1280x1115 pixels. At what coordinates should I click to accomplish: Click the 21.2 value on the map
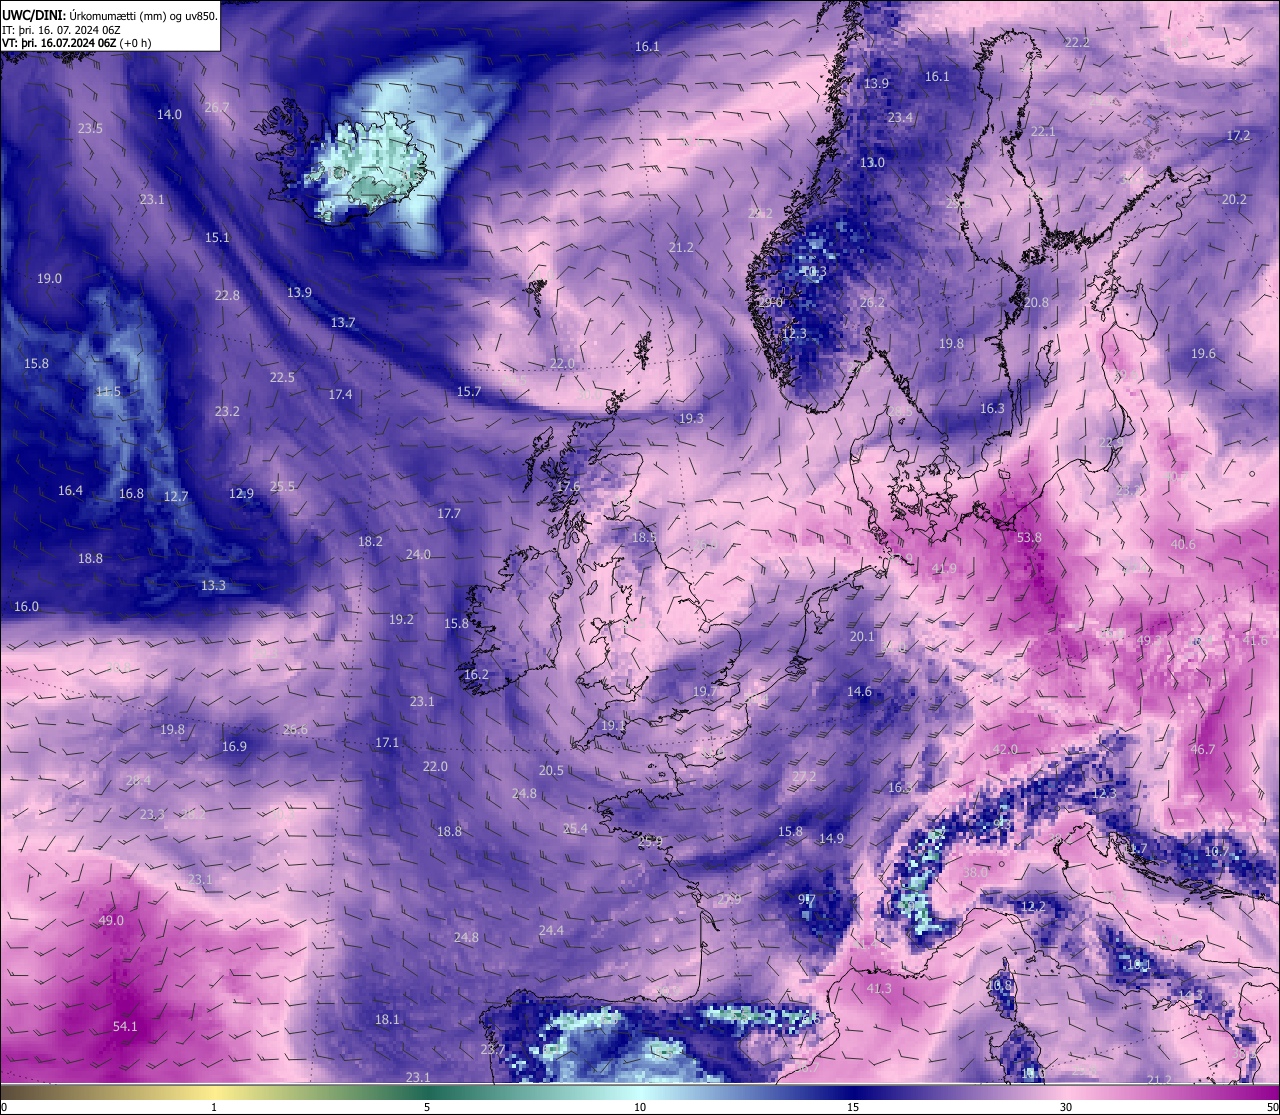point(681,247)
